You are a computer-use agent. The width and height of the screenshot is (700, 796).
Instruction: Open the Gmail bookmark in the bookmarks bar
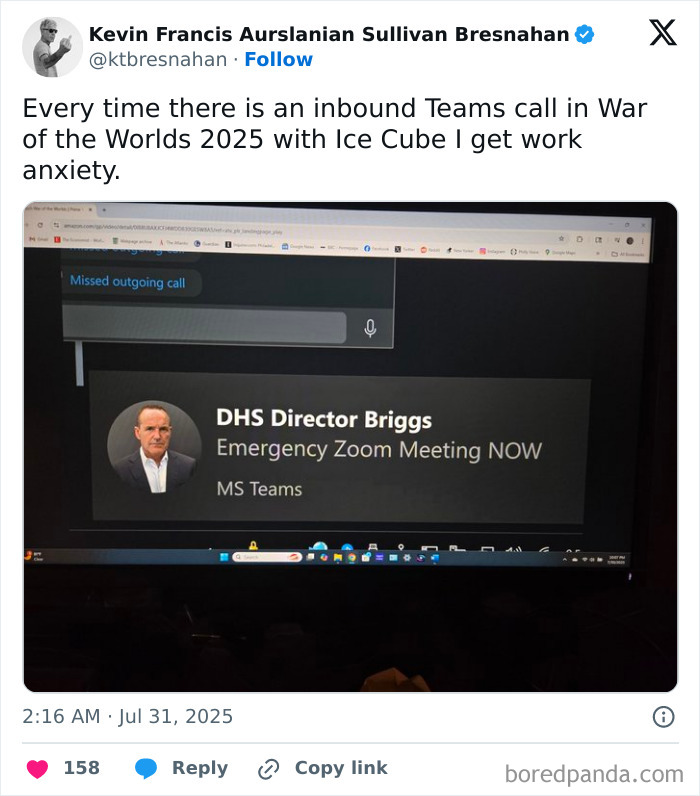(39, 238)
